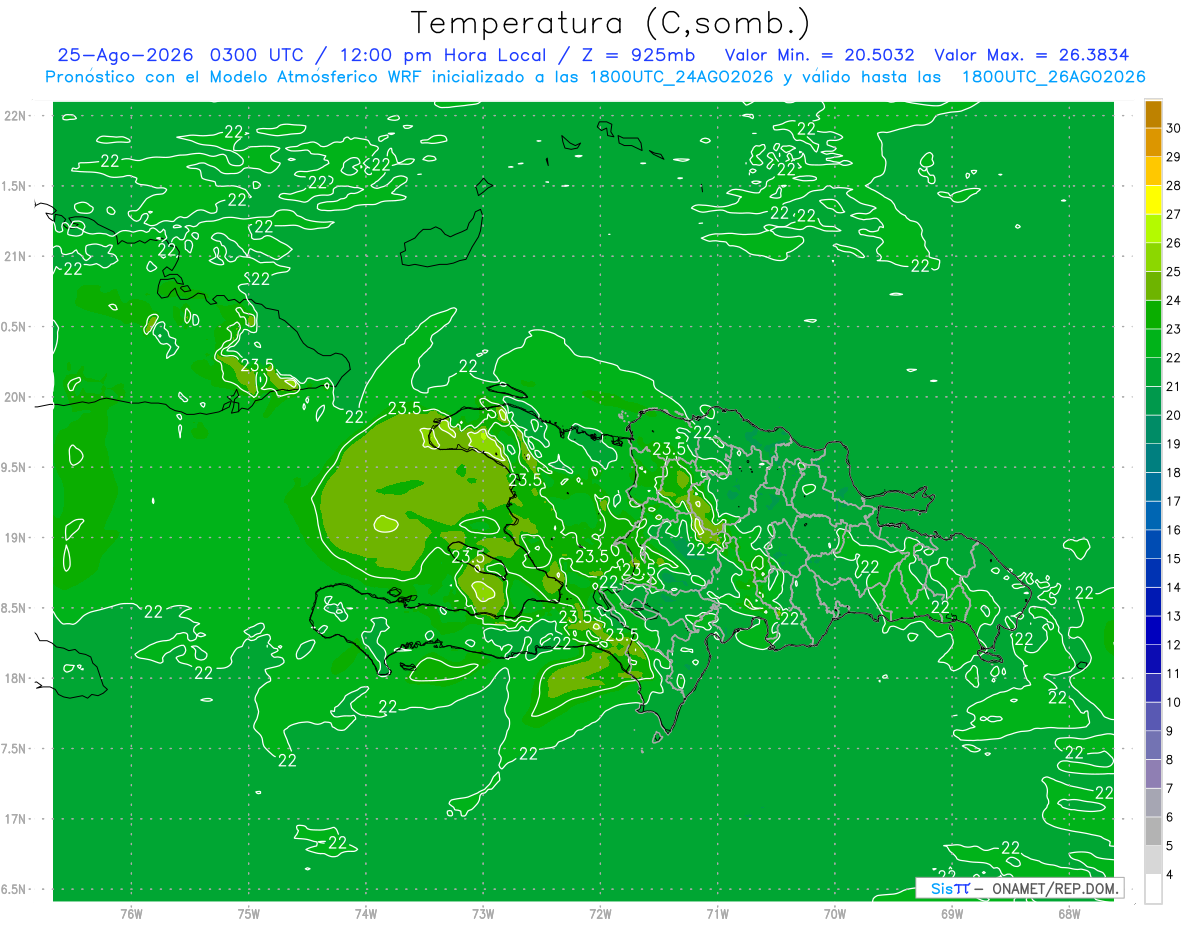Screen dimensions: 1200x927
Task: Click the number 26 on the color scale
Action: [x=1174, y=243]
